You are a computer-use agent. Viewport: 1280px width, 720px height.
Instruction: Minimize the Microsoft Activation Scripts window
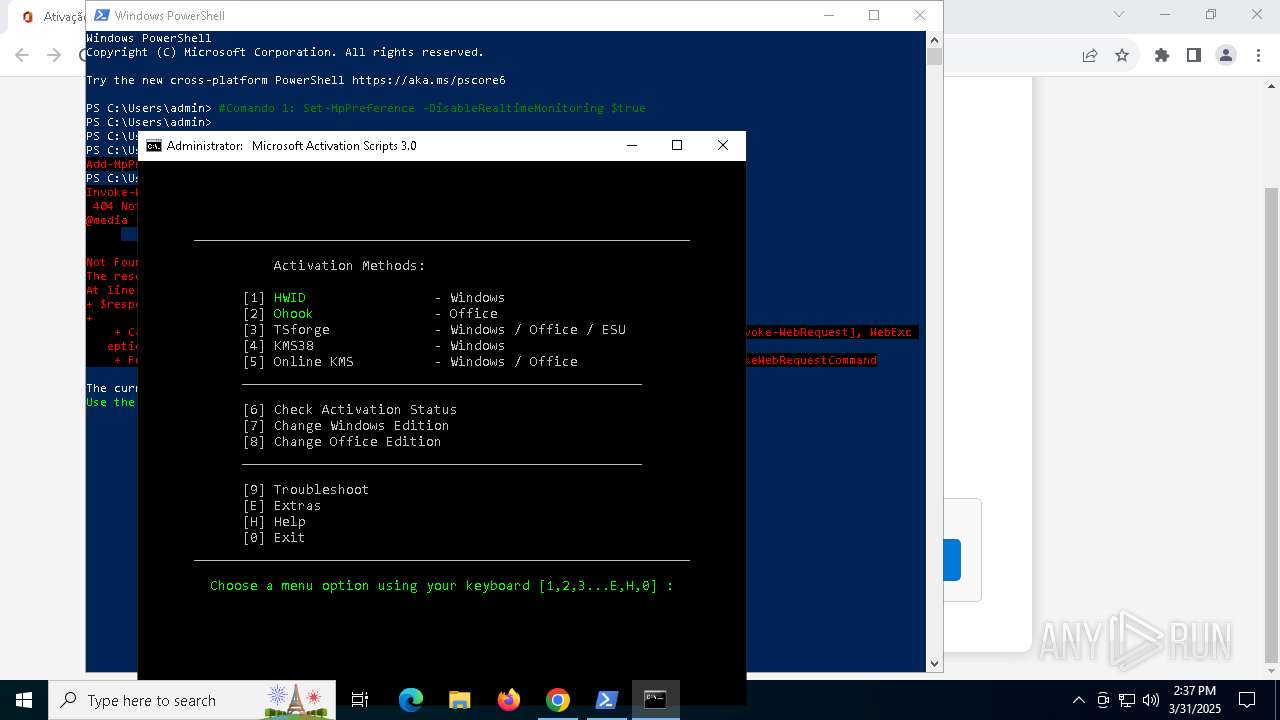[632, 145]
